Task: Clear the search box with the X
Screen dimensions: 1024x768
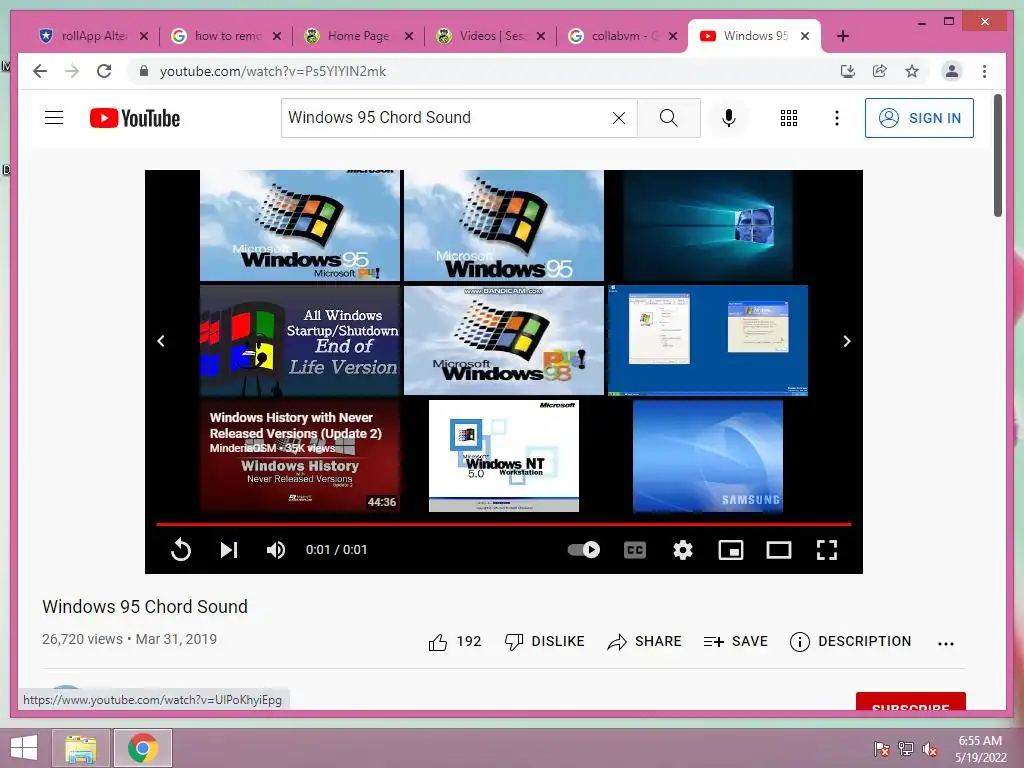Action: coord(618,118)
